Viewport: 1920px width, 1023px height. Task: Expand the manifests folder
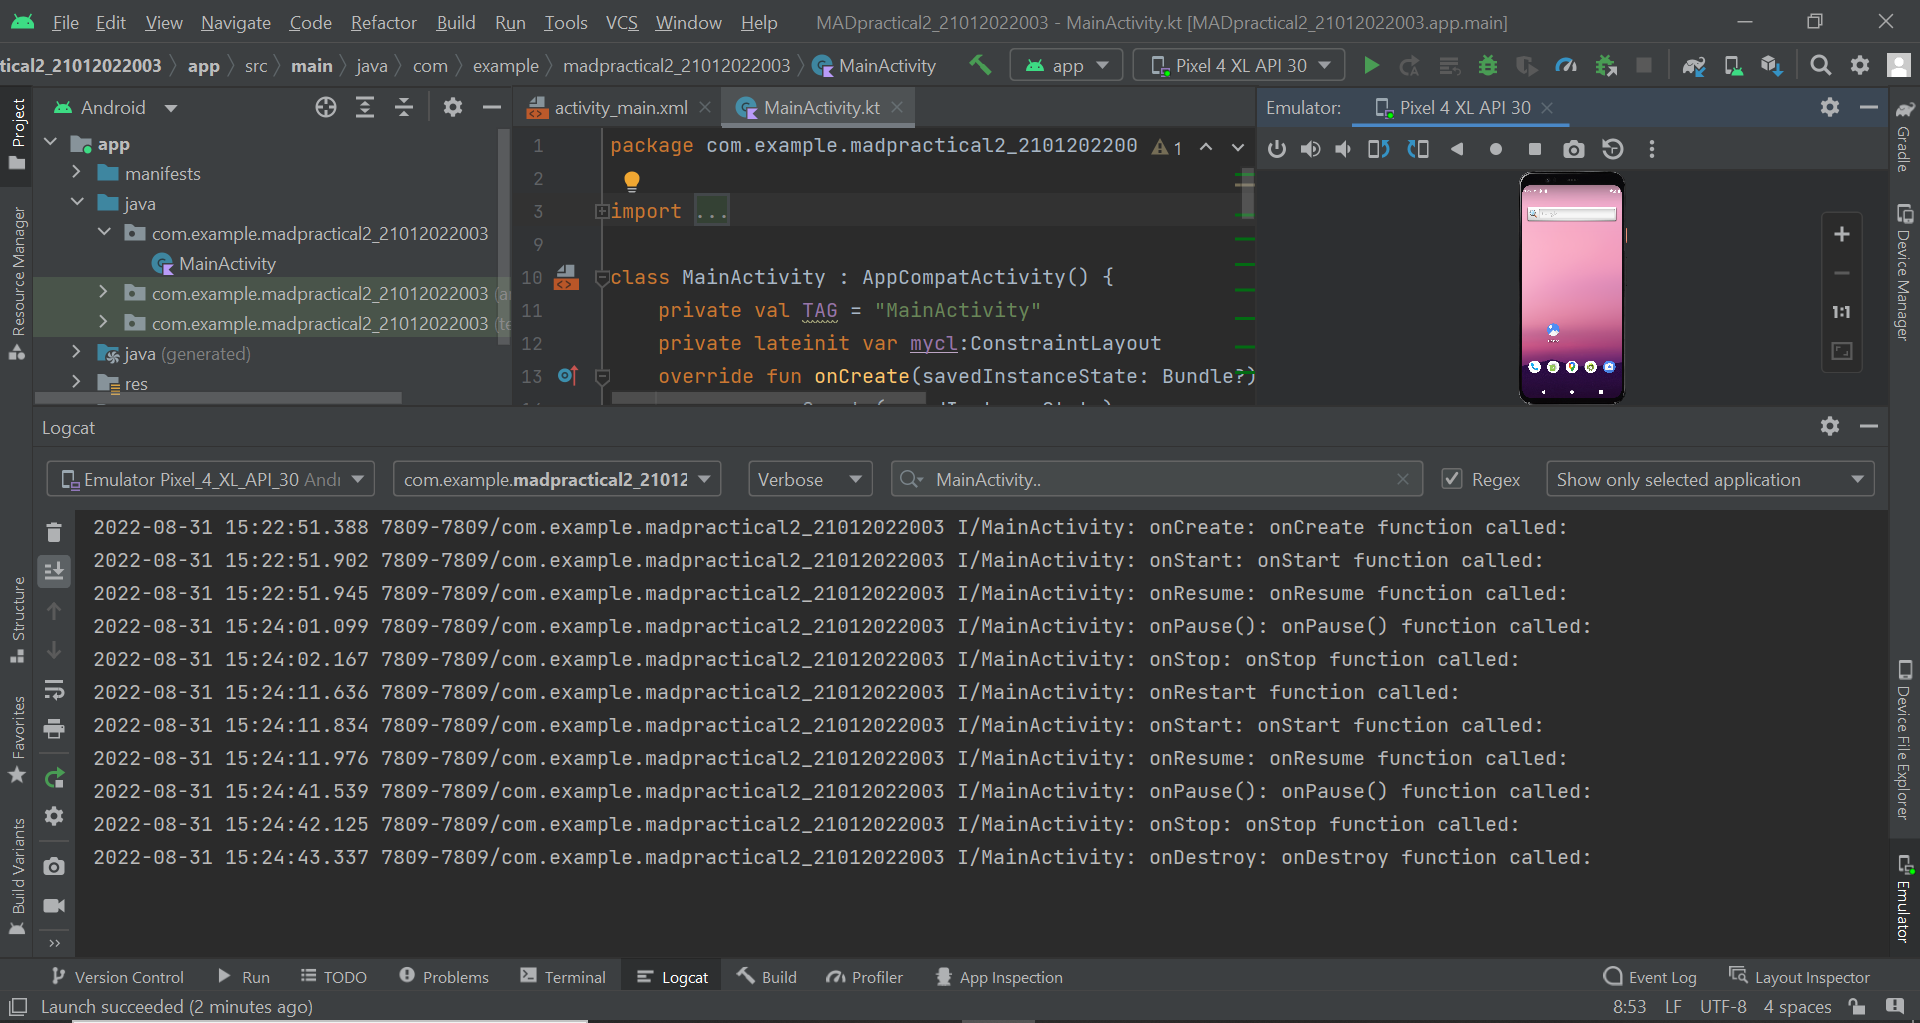[x=76, y=173]
